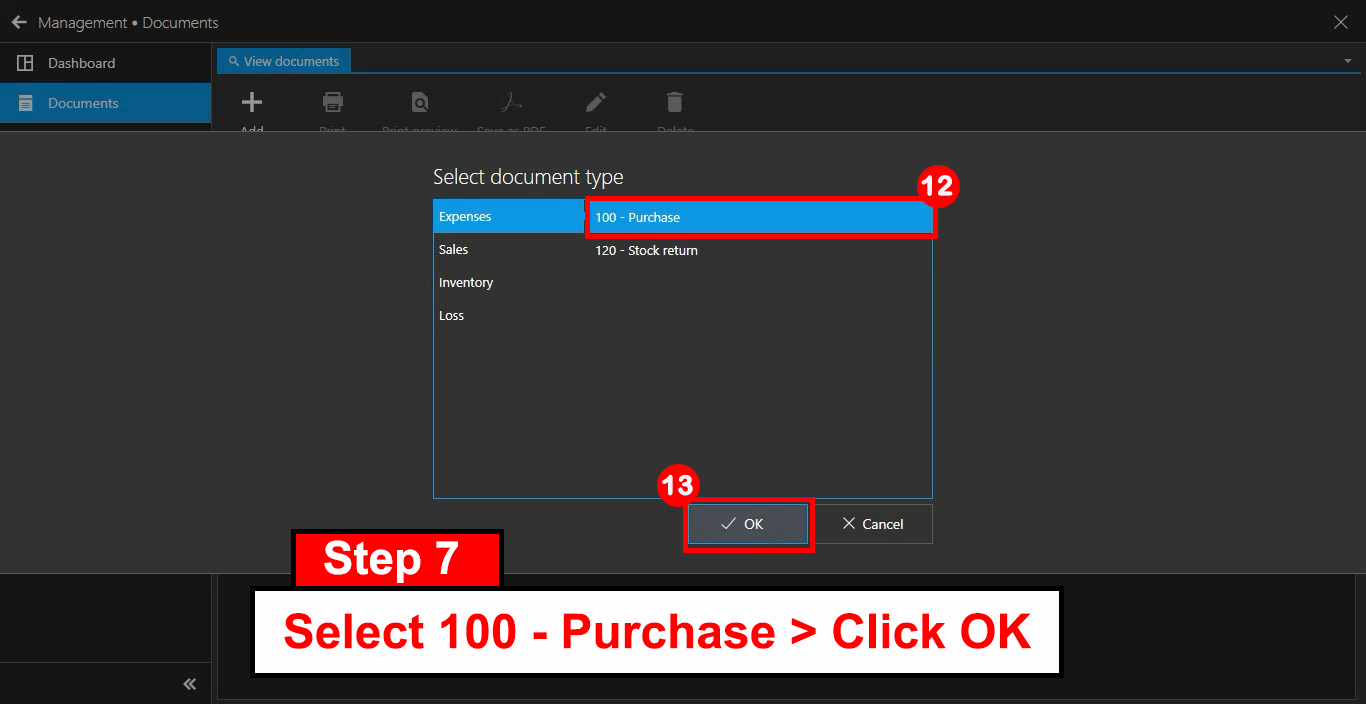Choose the Inventory category
The width and height of the screenshot is (1366, 704).
466,283
